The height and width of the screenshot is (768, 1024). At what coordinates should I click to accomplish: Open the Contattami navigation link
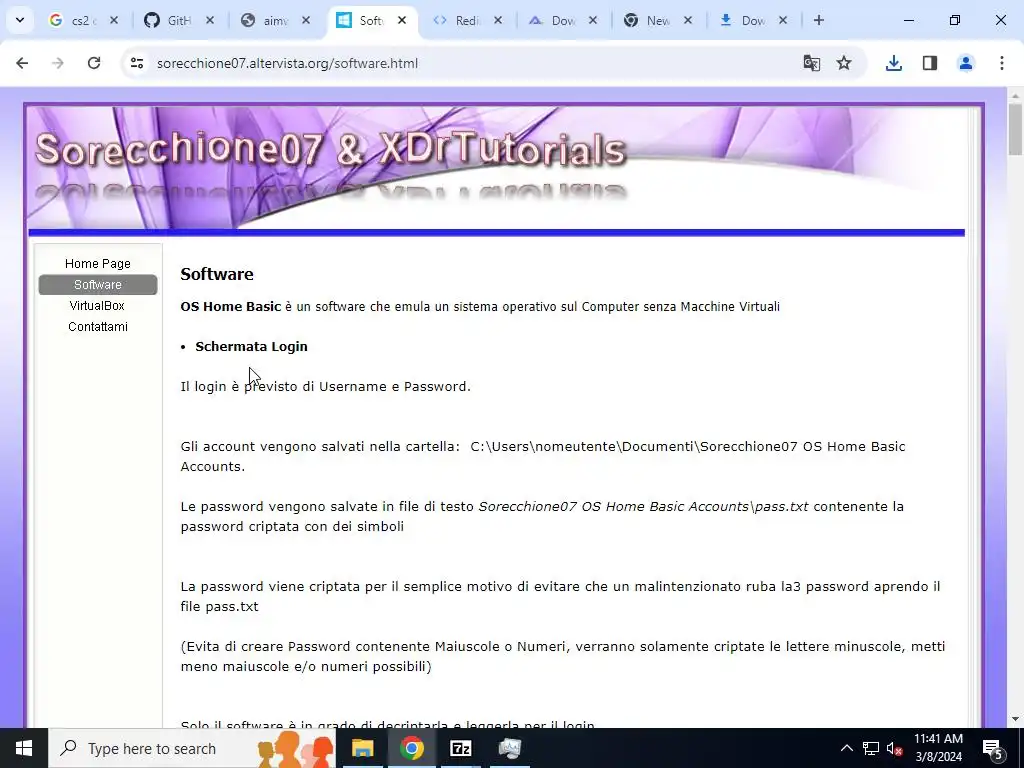[98, 327]
